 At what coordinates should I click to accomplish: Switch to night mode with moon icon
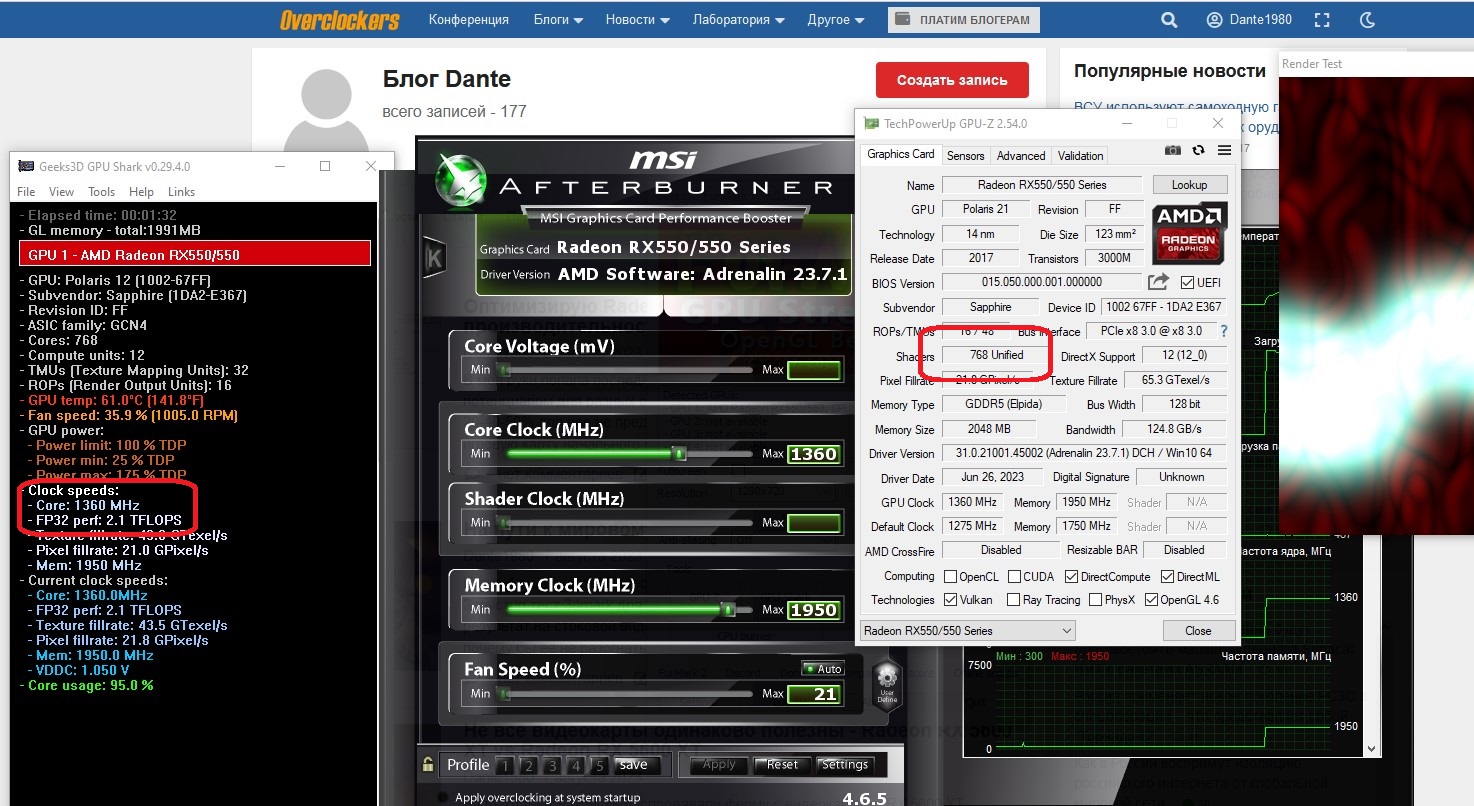1369,20
